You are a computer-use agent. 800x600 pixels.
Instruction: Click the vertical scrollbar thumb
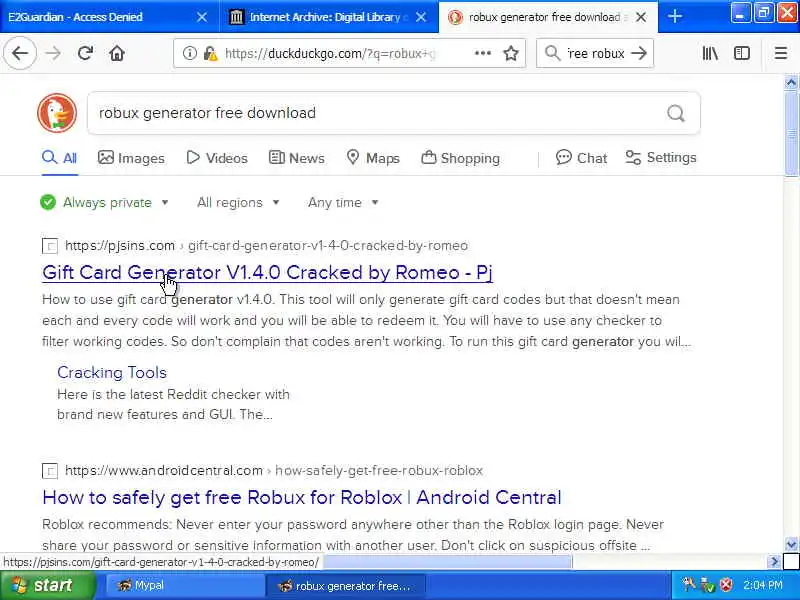791,133
